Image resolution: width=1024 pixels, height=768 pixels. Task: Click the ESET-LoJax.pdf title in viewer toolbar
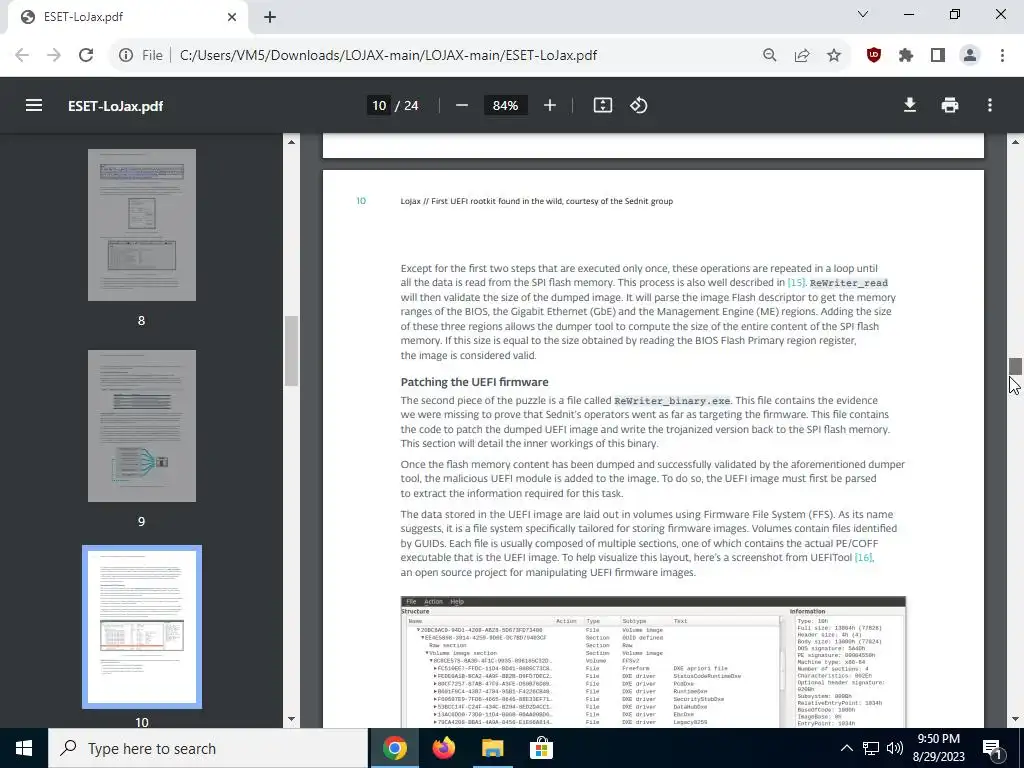click(x=115, y=106)
